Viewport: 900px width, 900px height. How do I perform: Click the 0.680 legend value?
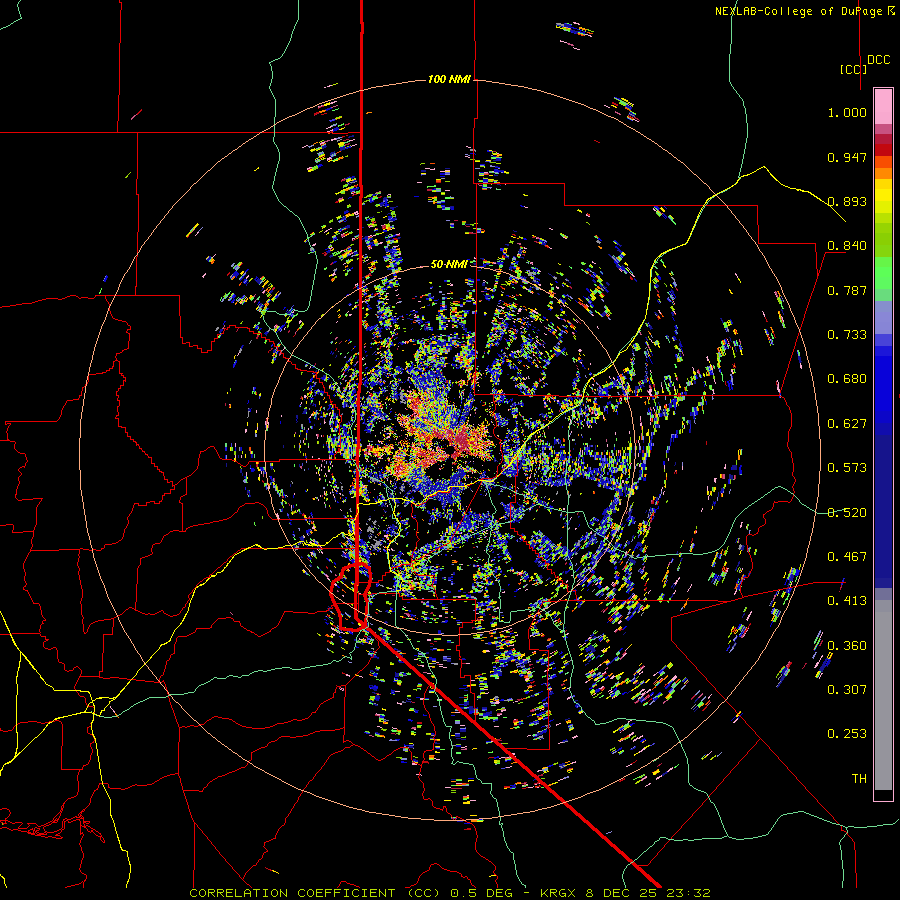[847, 379]
